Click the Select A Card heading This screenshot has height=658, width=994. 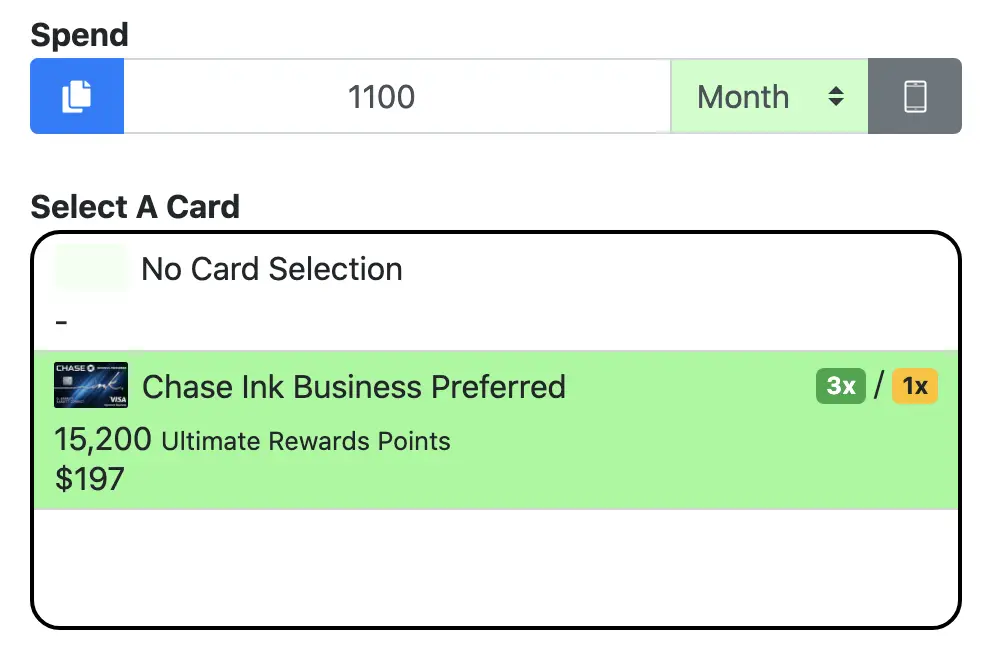coord(135,207)
